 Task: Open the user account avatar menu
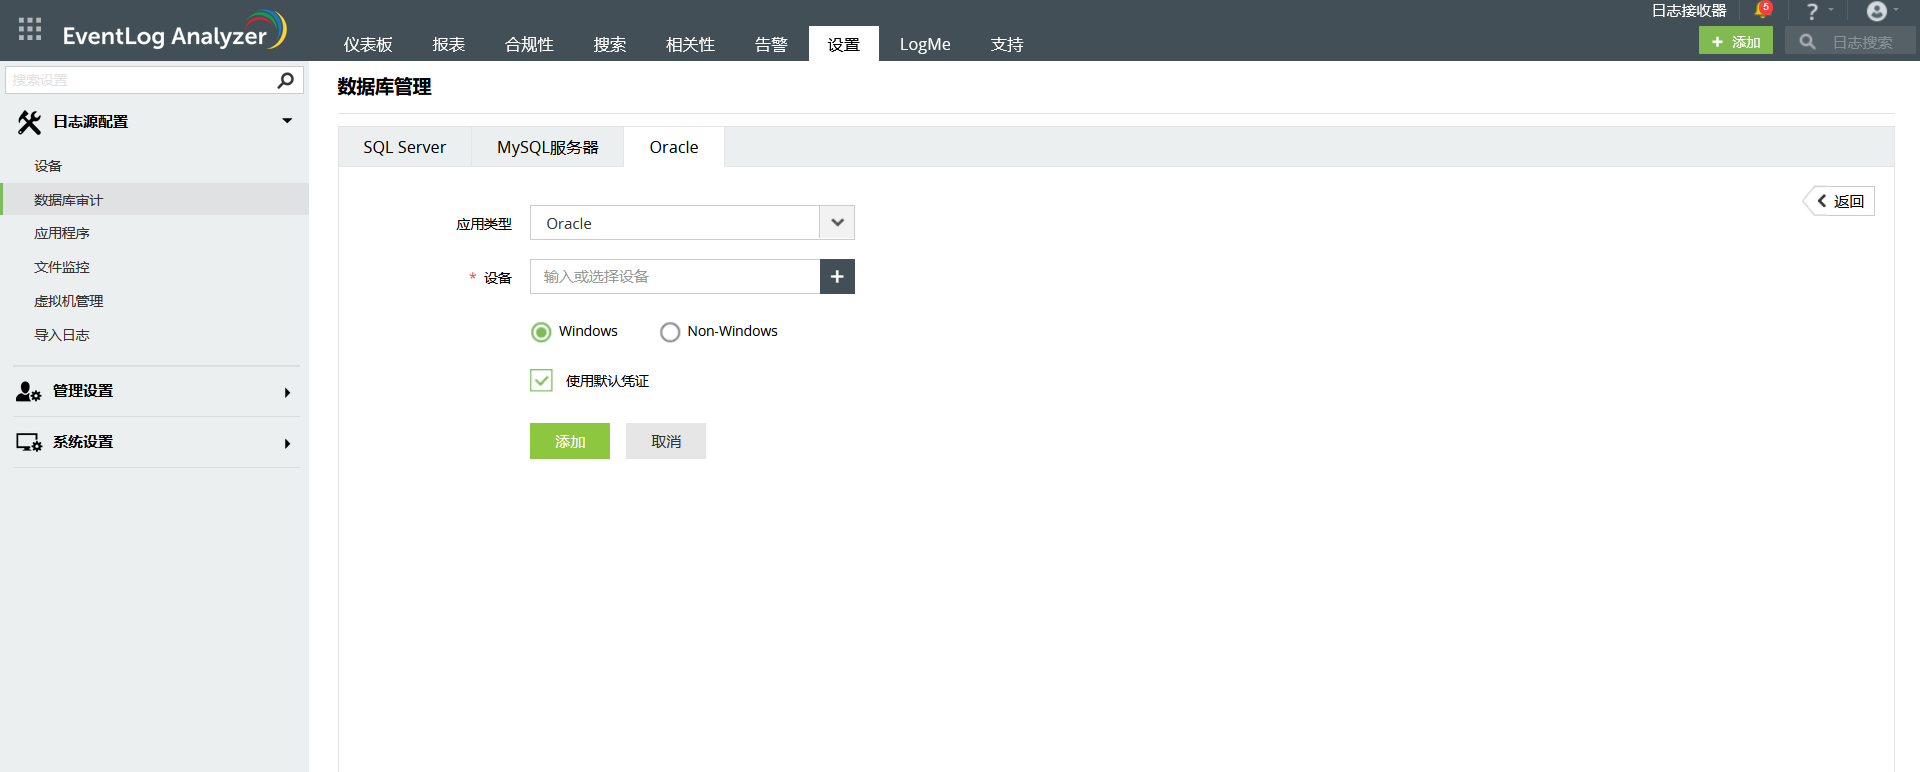1877,11
